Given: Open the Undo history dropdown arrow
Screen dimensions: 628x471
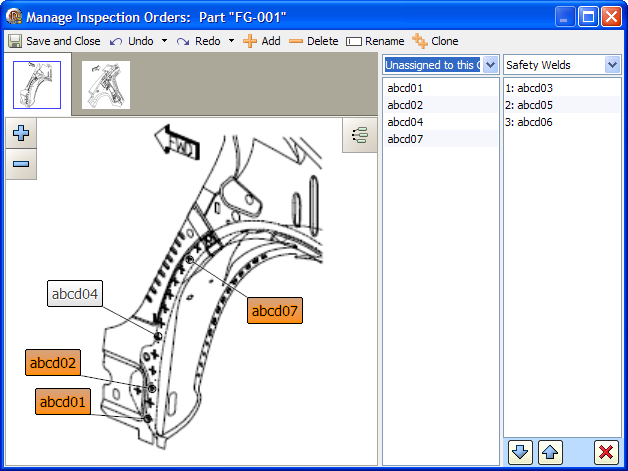Looking at the screenshot, I should coord(164,41).
